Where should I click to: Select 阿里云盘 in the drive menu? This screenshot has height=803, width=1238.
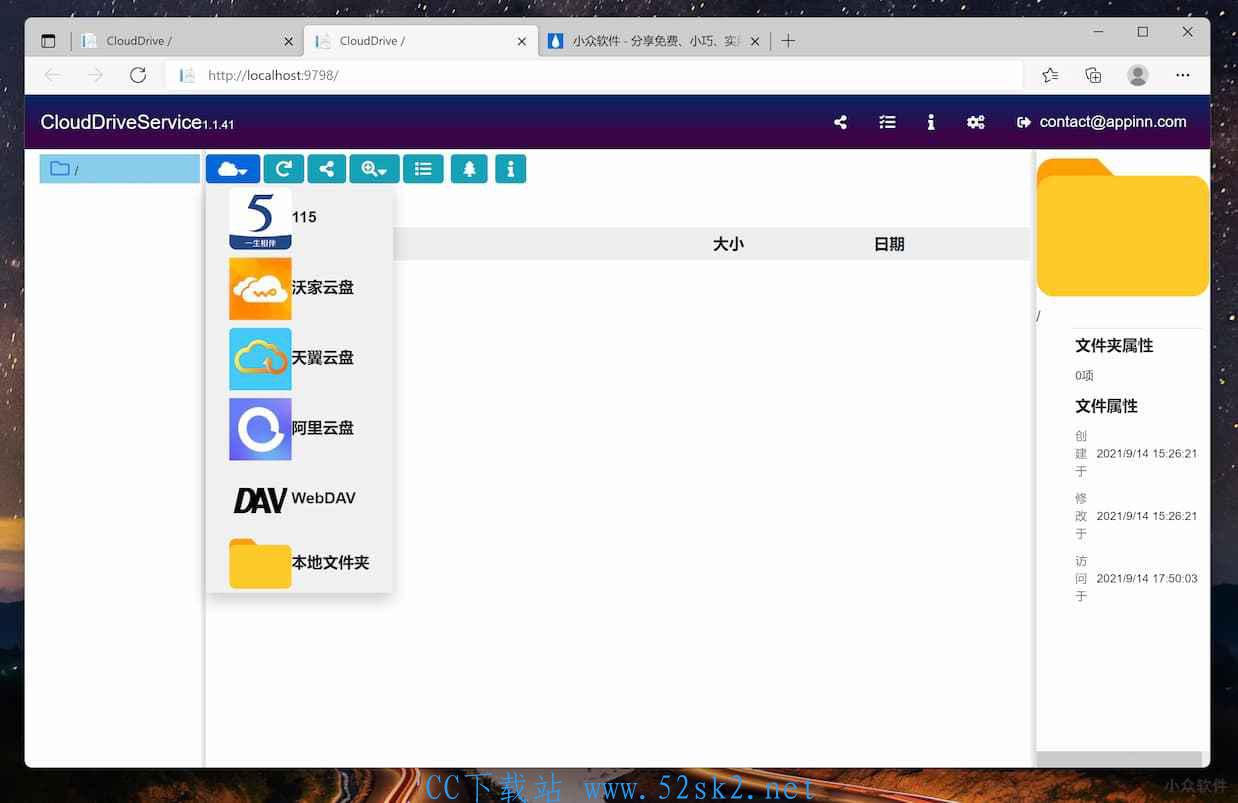click(298, 428)
